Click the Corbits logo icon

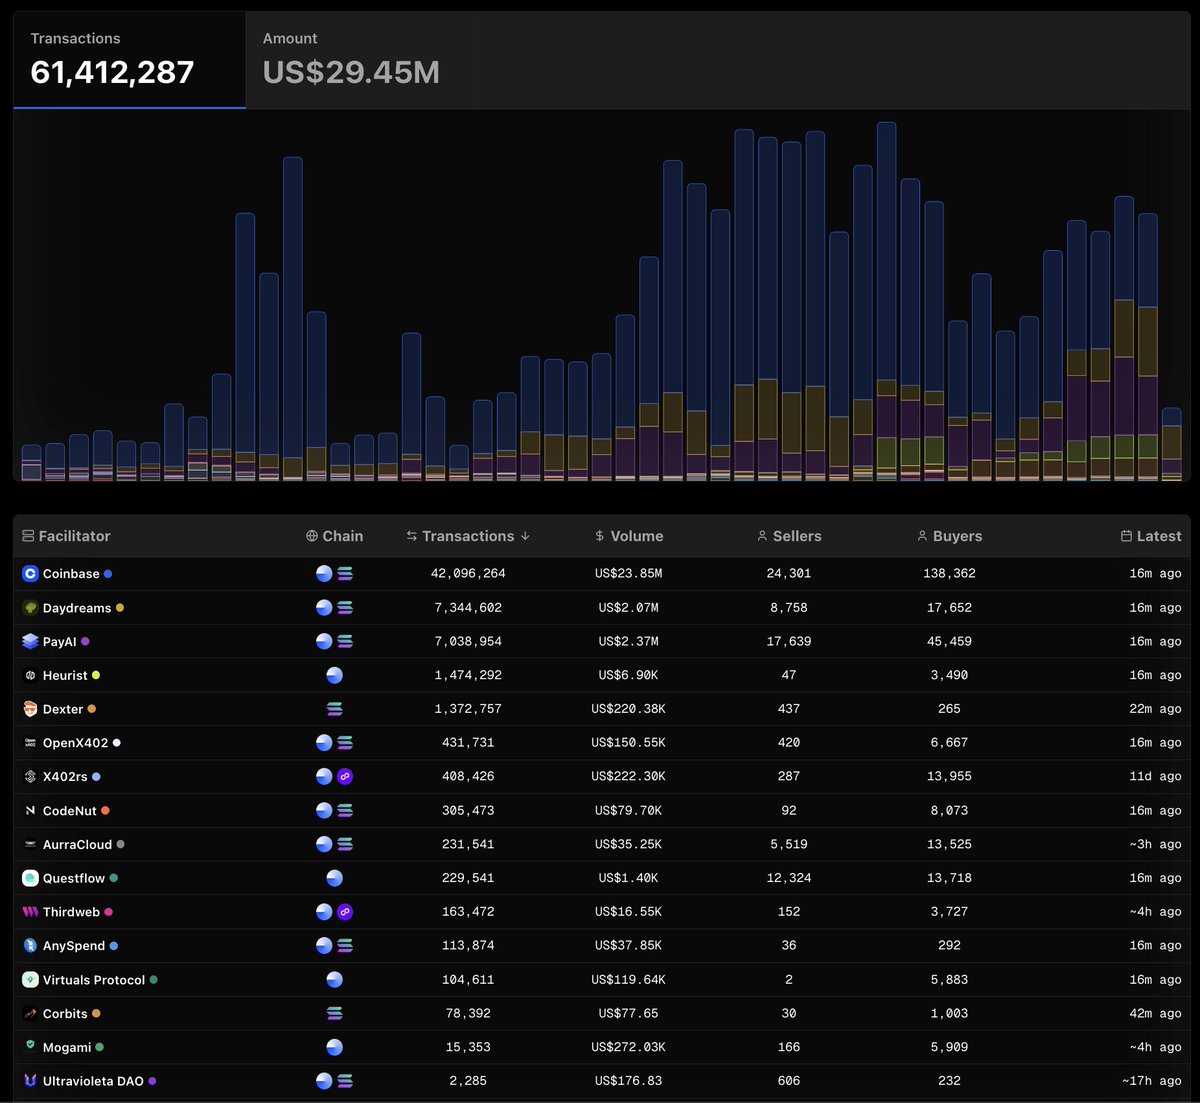30,1013
